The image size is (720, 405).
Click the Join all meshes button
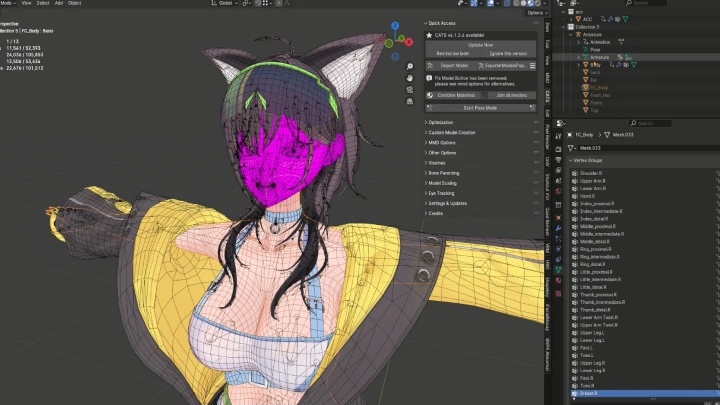click(512, 95)
